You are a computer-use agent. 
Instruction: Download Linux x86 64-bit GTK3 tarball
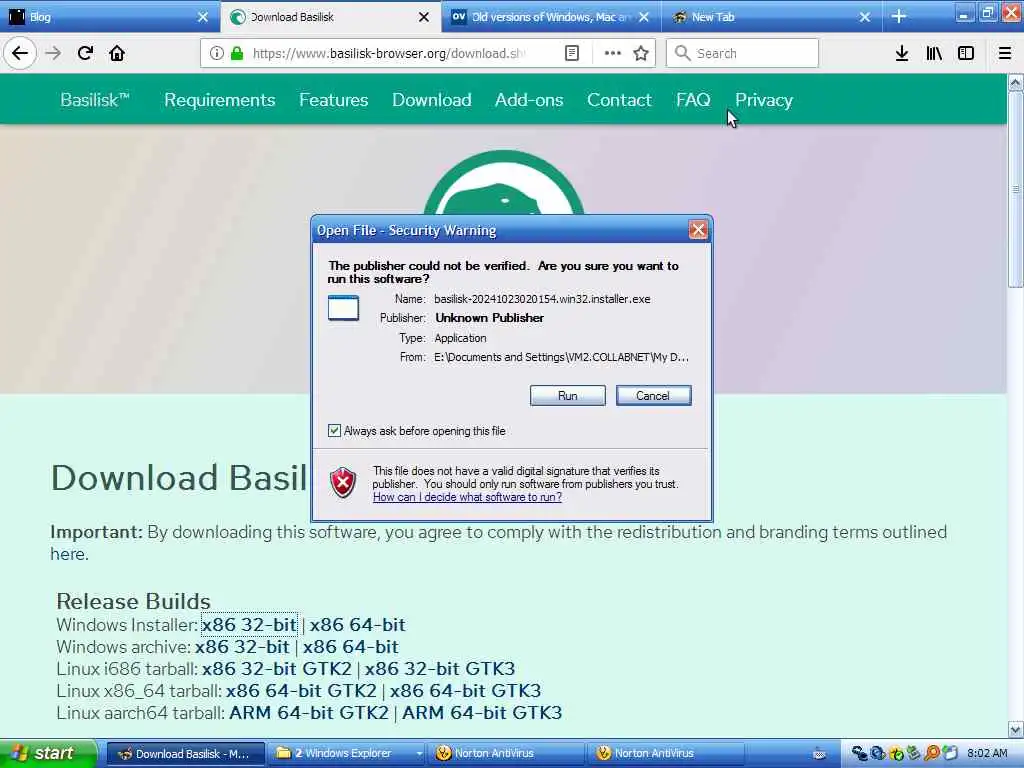click(465, 690)
